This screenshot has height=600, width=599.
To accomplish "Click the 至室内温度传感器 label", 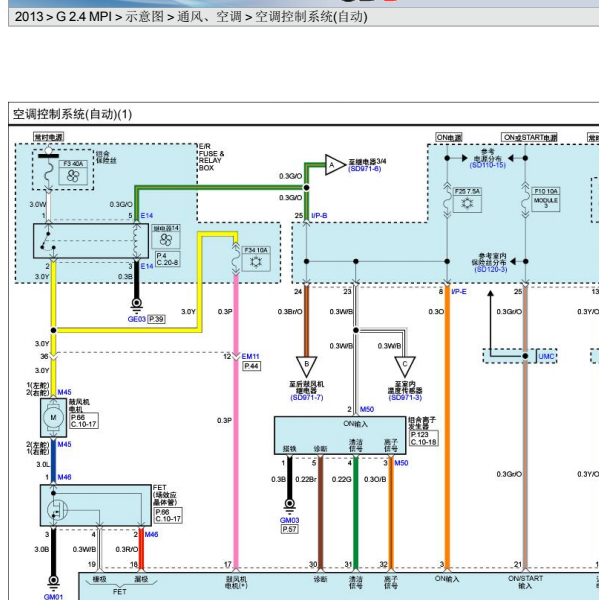I will click(x=405, y=387).
